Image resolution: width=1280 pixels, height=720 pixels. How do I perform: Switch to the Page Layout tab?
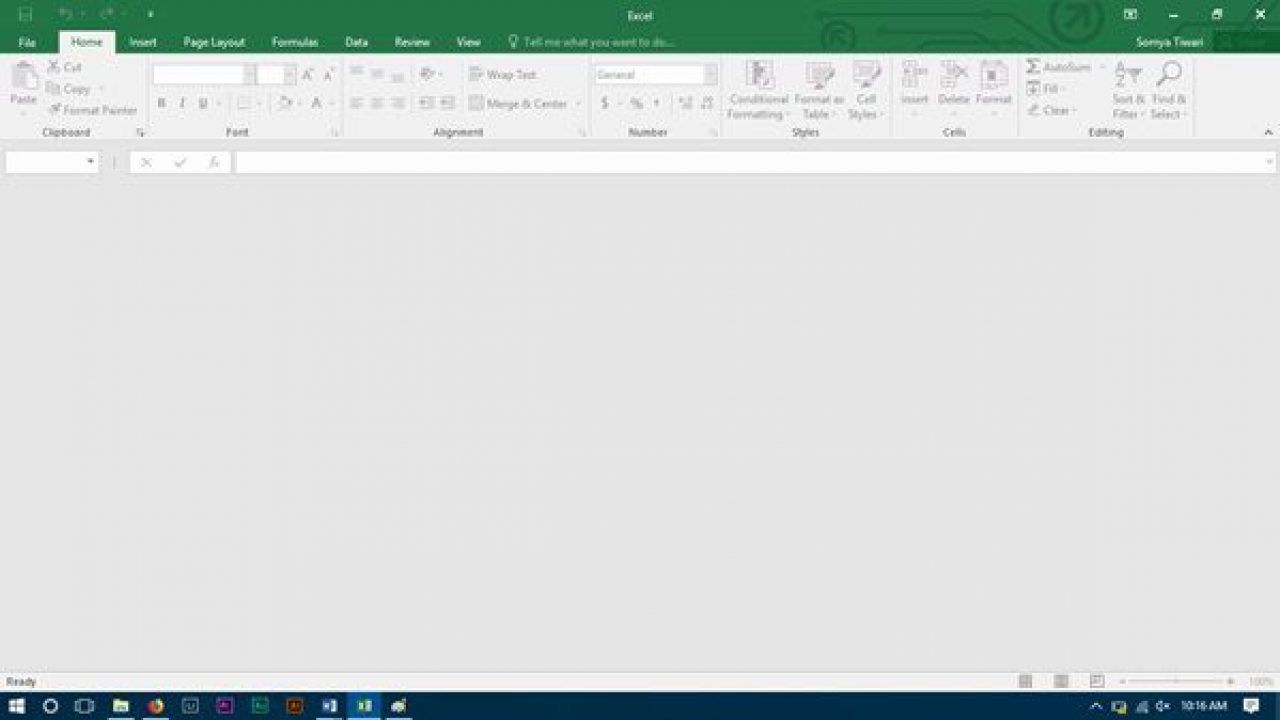click(x=214, y=42)
